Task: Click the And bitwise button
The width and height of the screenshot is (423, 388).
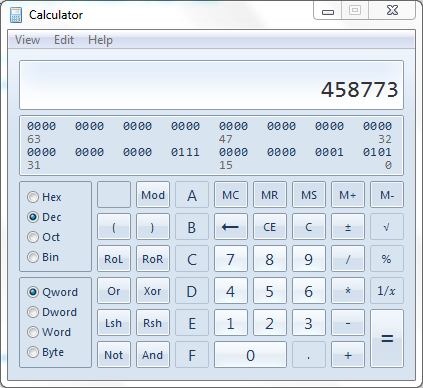Action: (x=153, y=355)
